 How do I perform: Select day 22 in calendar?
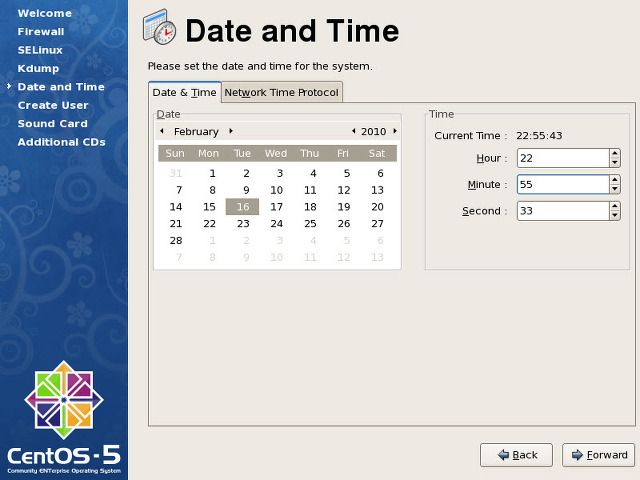click(209, 223)
